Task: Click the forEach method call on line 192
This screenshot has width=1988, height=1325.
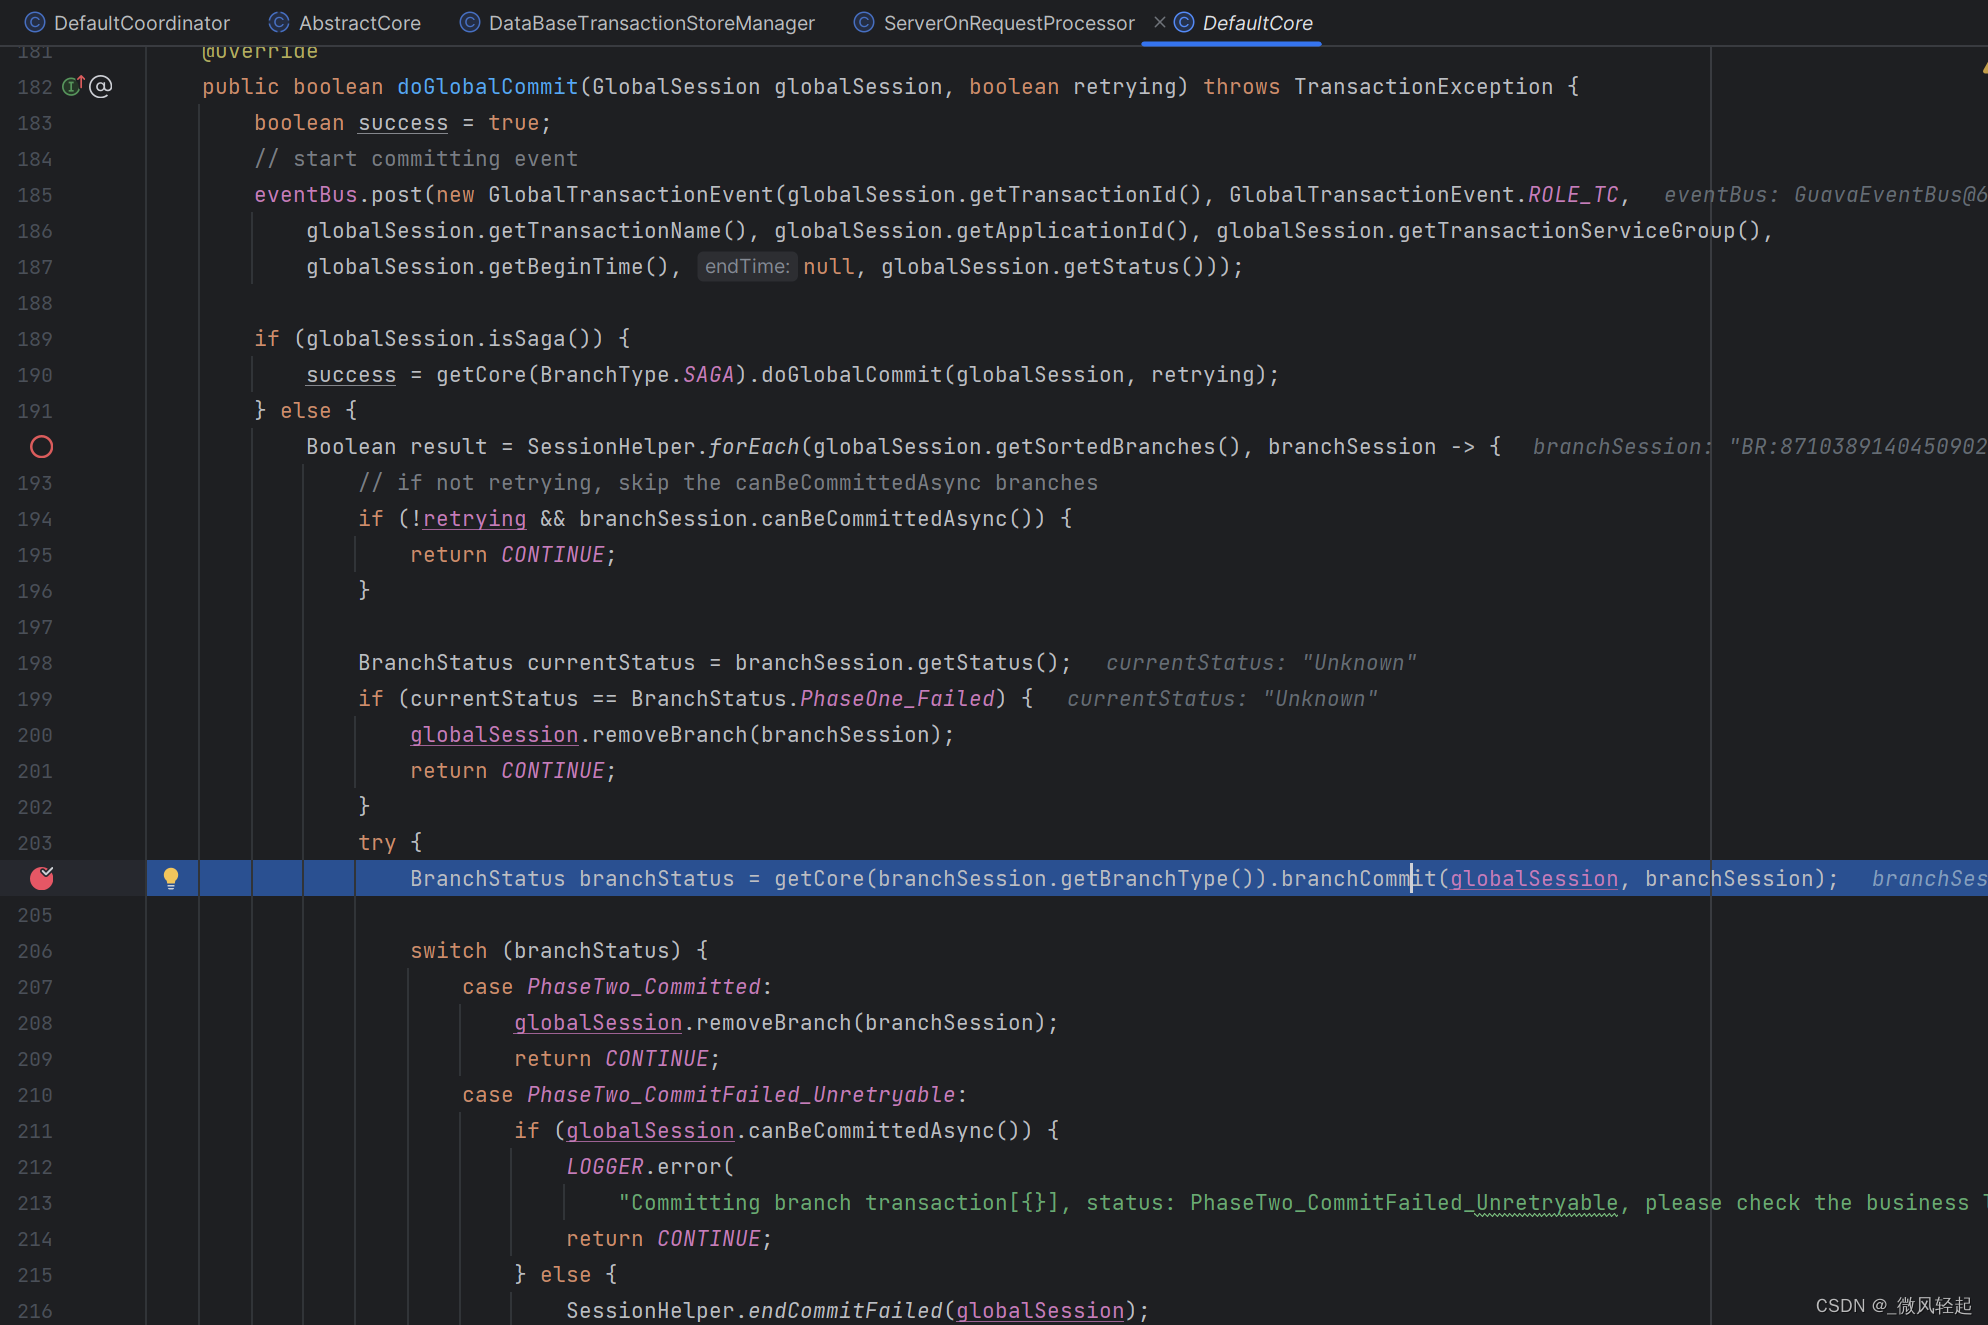Action: pos(754,446)
